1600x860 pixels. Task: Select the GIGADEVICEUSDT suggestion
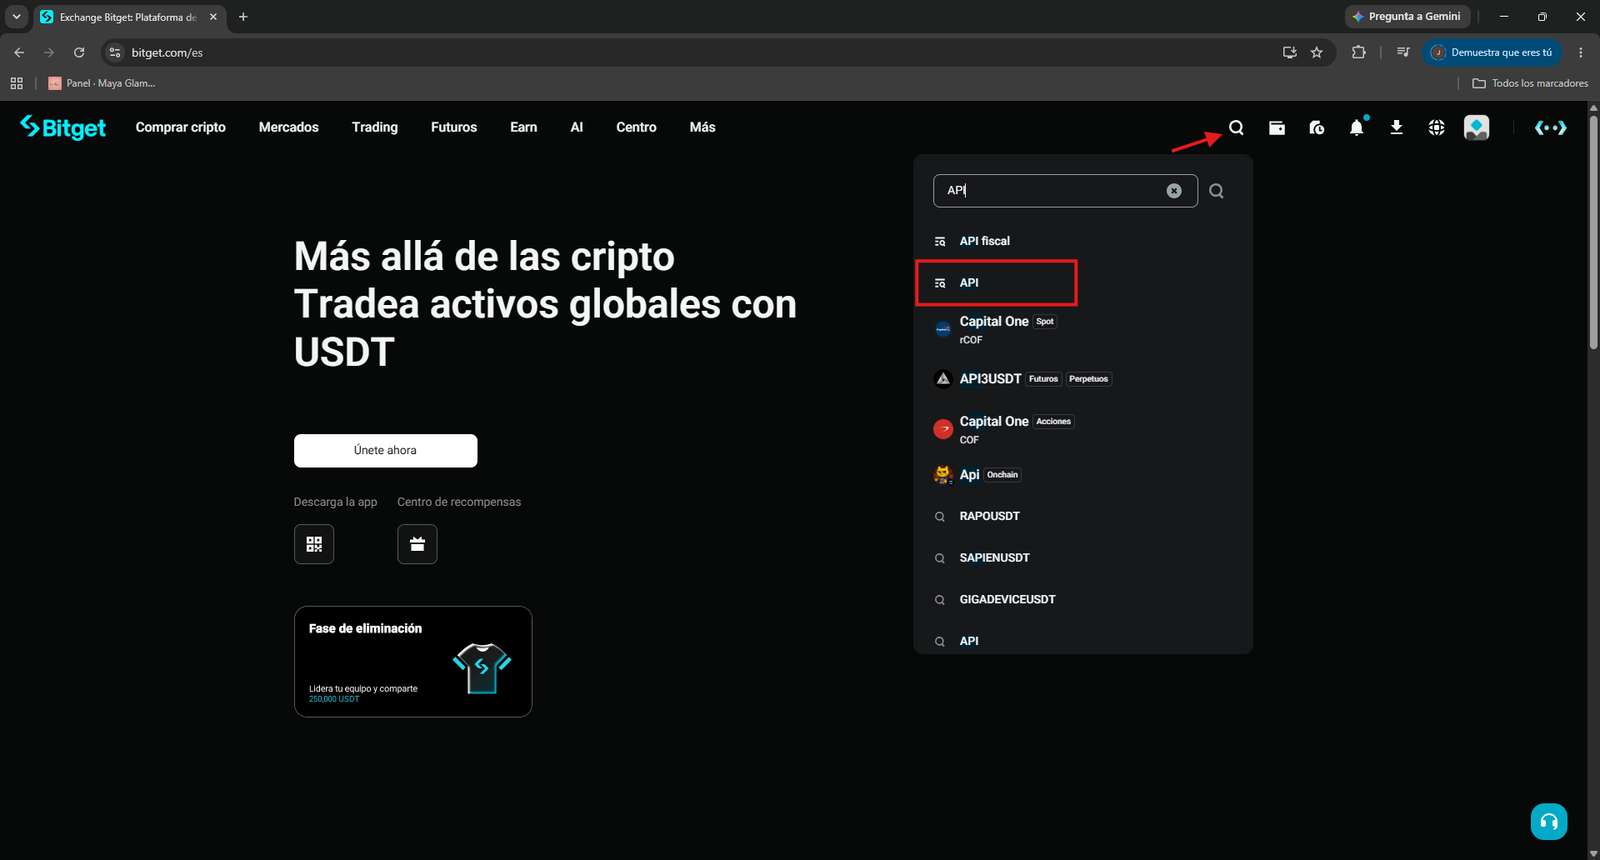[1083, 599]
